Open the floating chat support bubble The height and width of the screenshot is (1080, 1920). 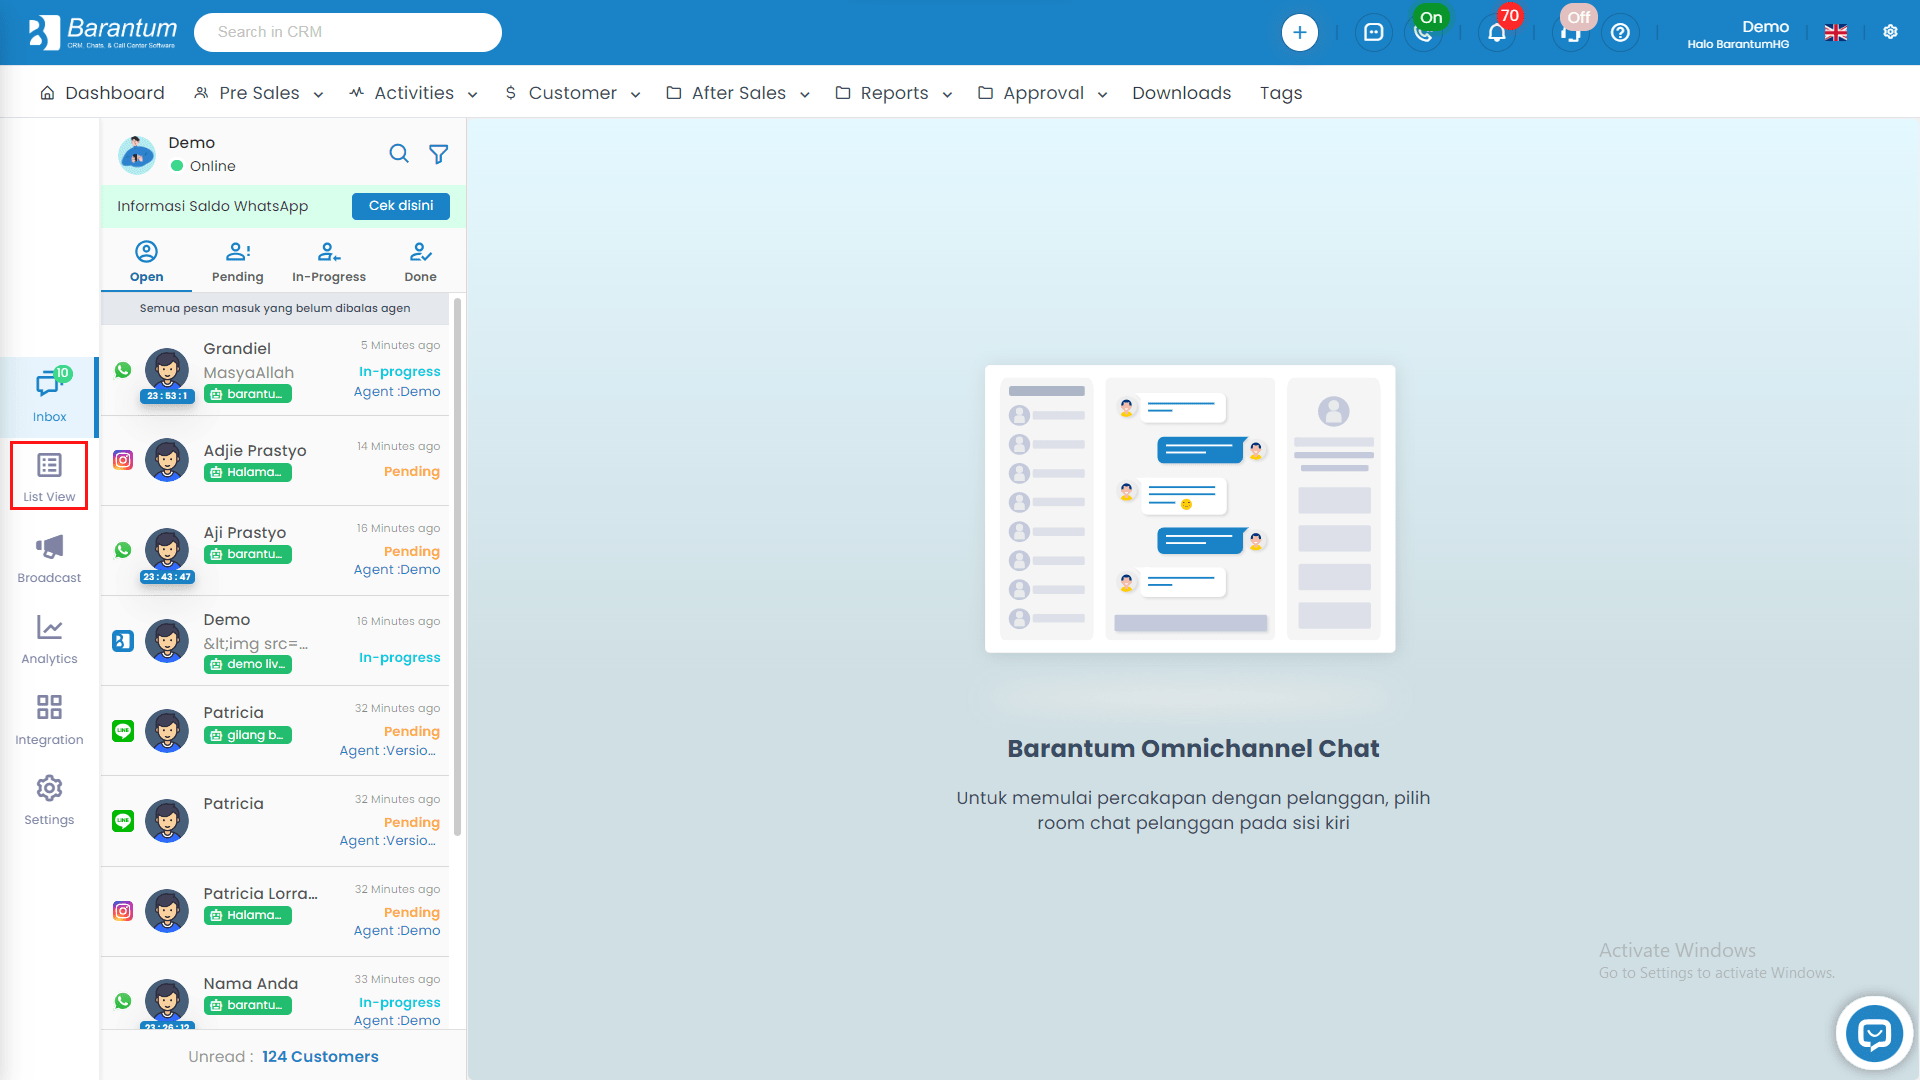tap(1874, 1033)
